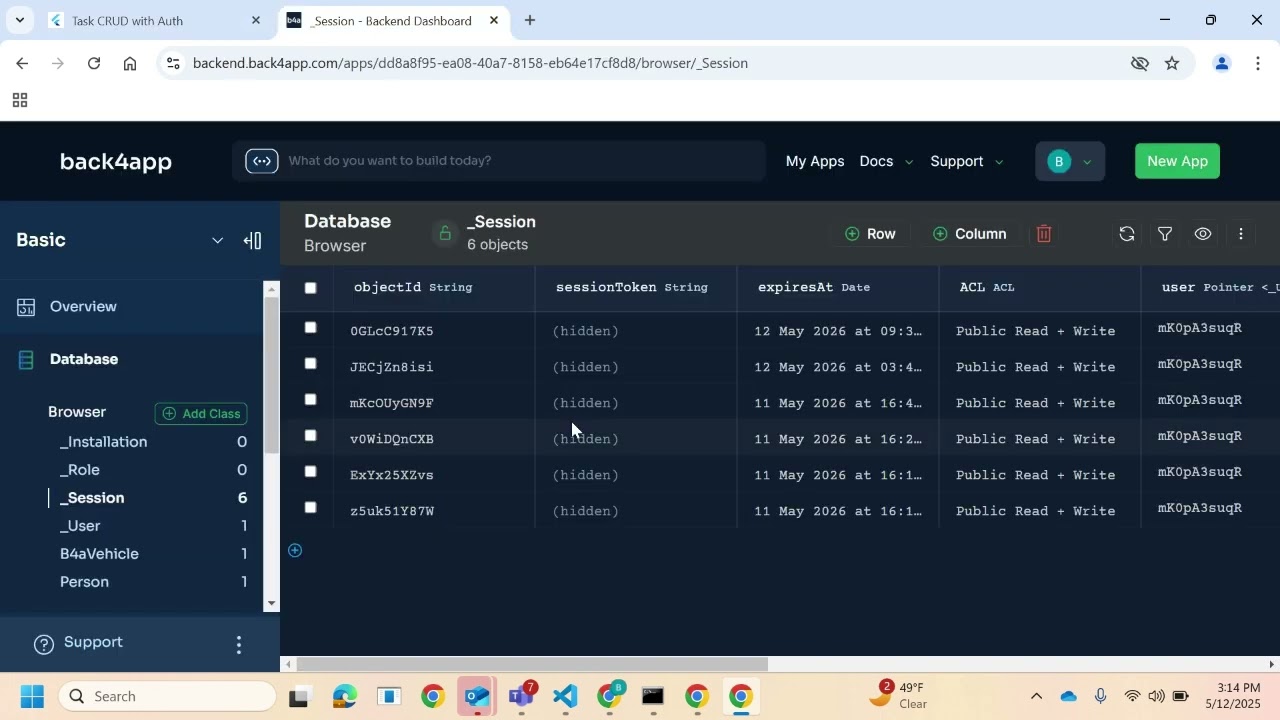Check the row mKcOUyGN9F
This screenshot has width=1280, height=720.
[310, 400]
